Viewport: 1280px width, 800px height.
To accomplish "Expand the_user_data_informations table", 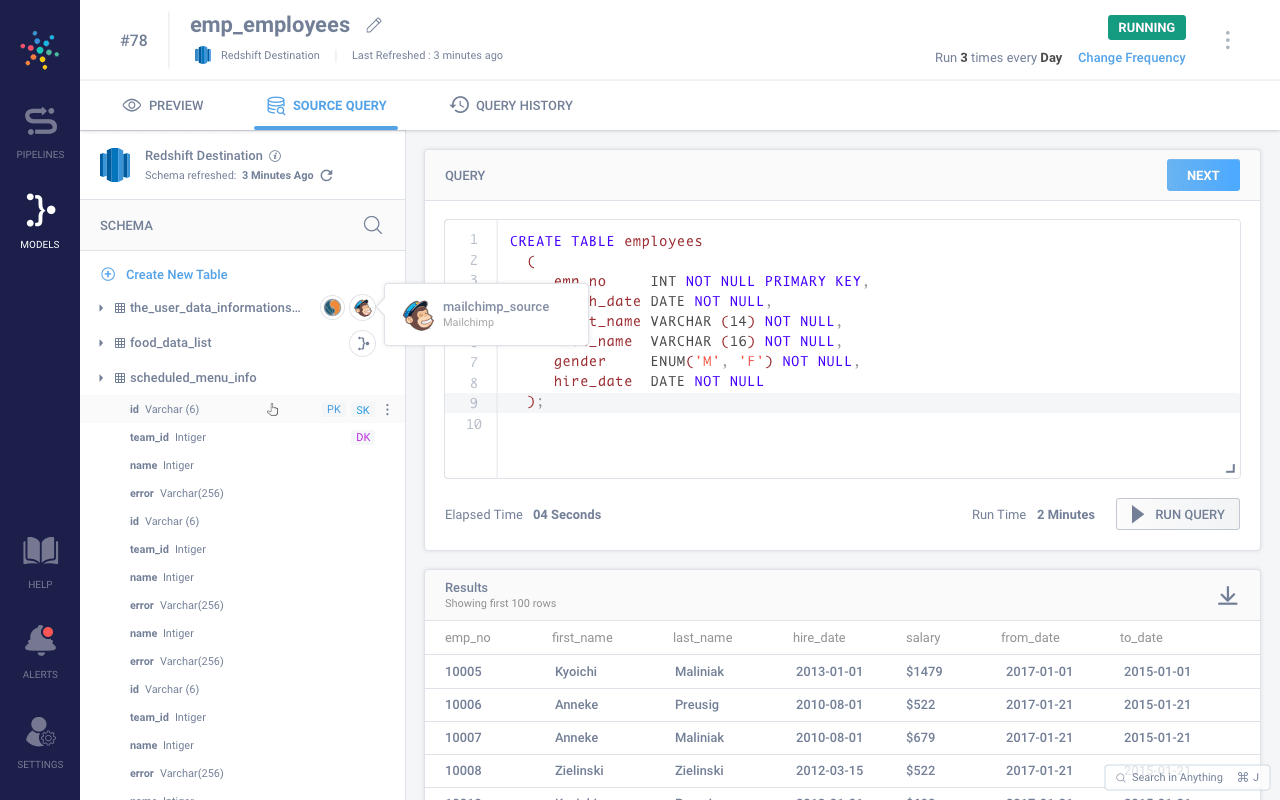I will coord(101,308).
